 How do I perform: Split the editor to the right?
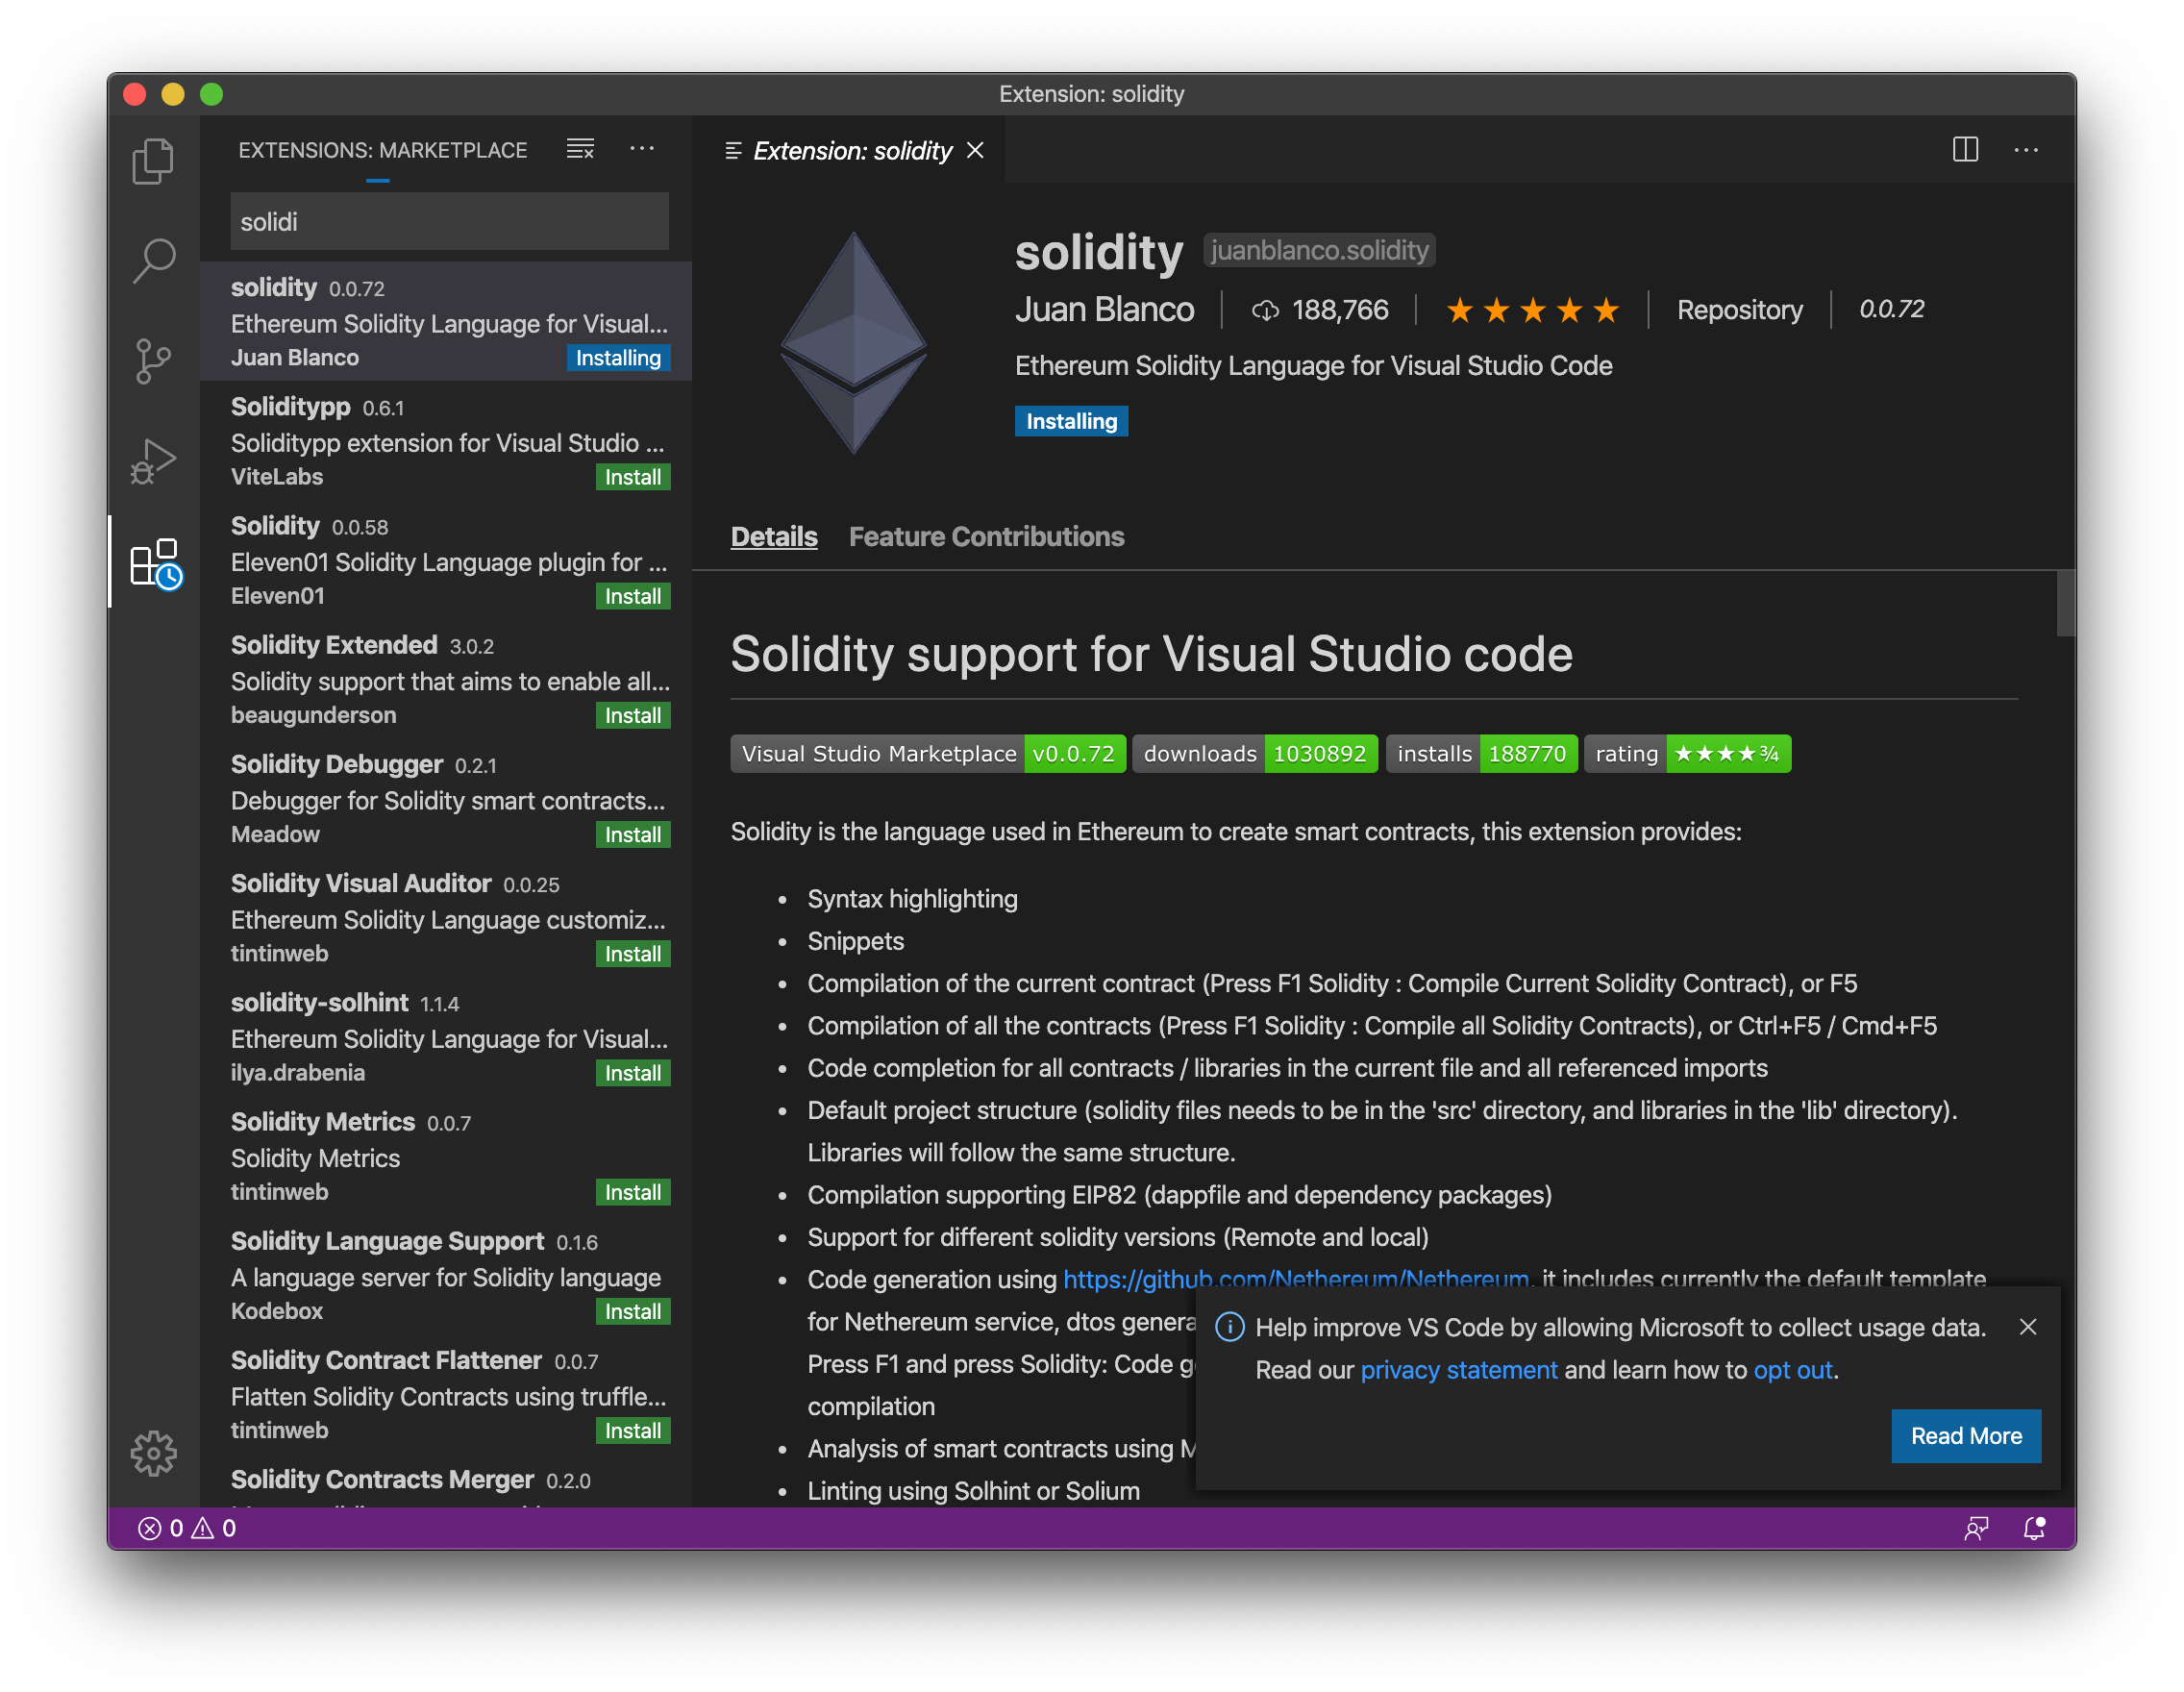coord(1965,149)
